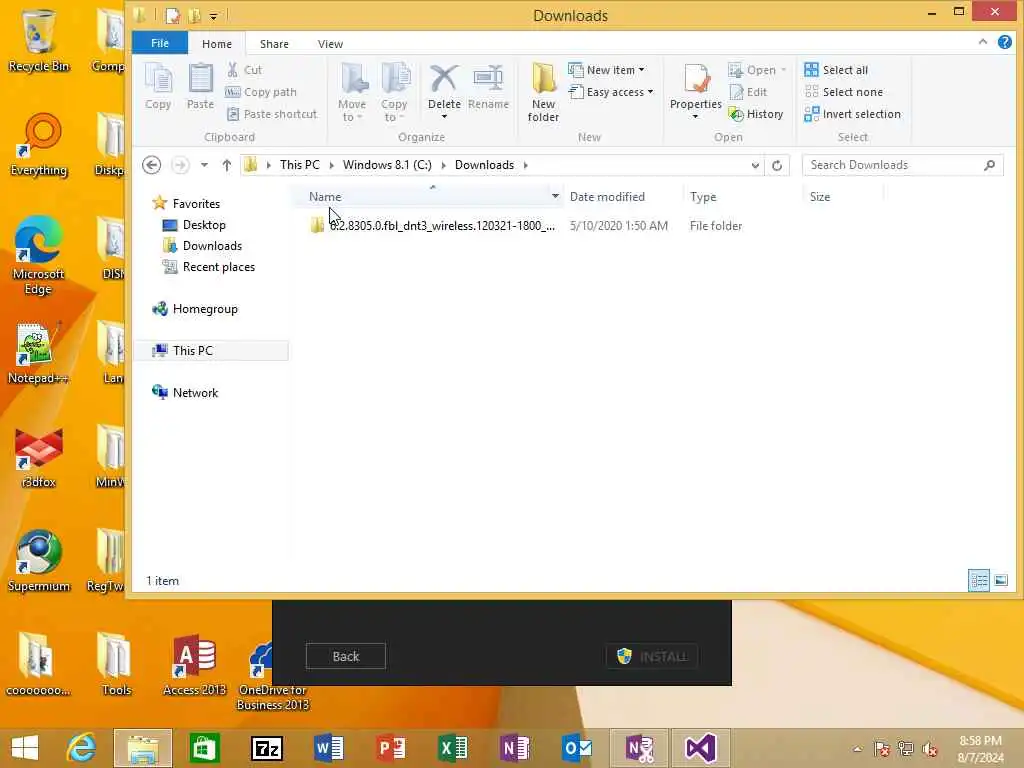
Task: Click This PC in the address bar
Action: pos(300,165)
